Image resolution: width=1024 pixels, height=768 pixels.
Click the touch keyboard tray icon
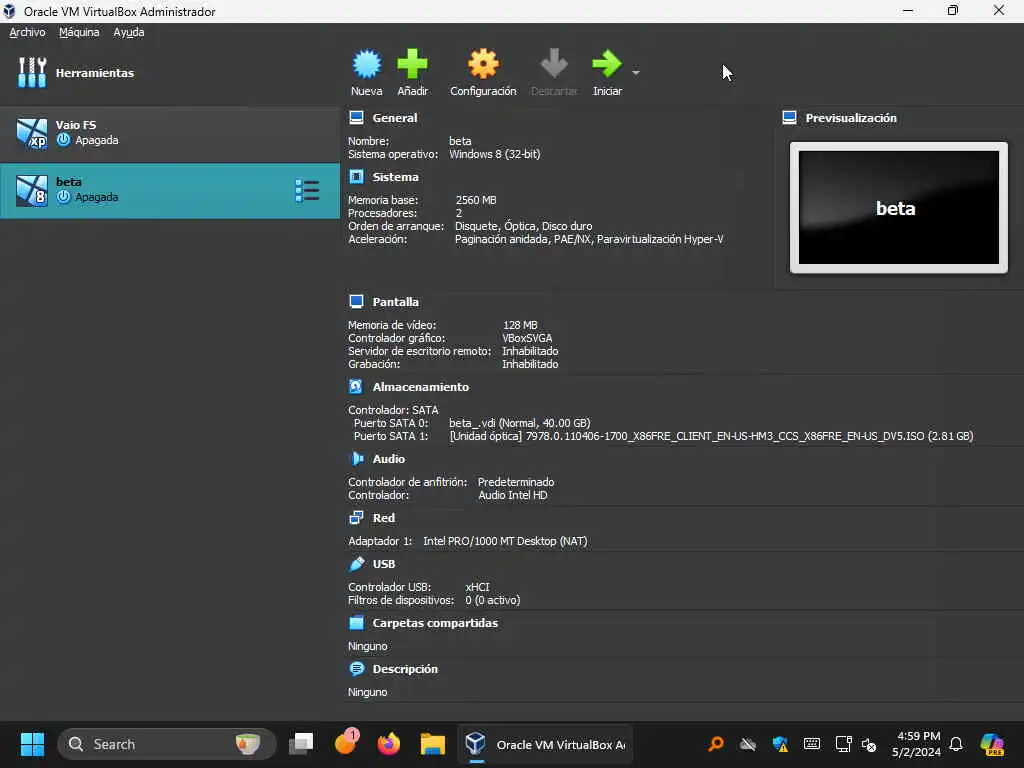point(812,744)
